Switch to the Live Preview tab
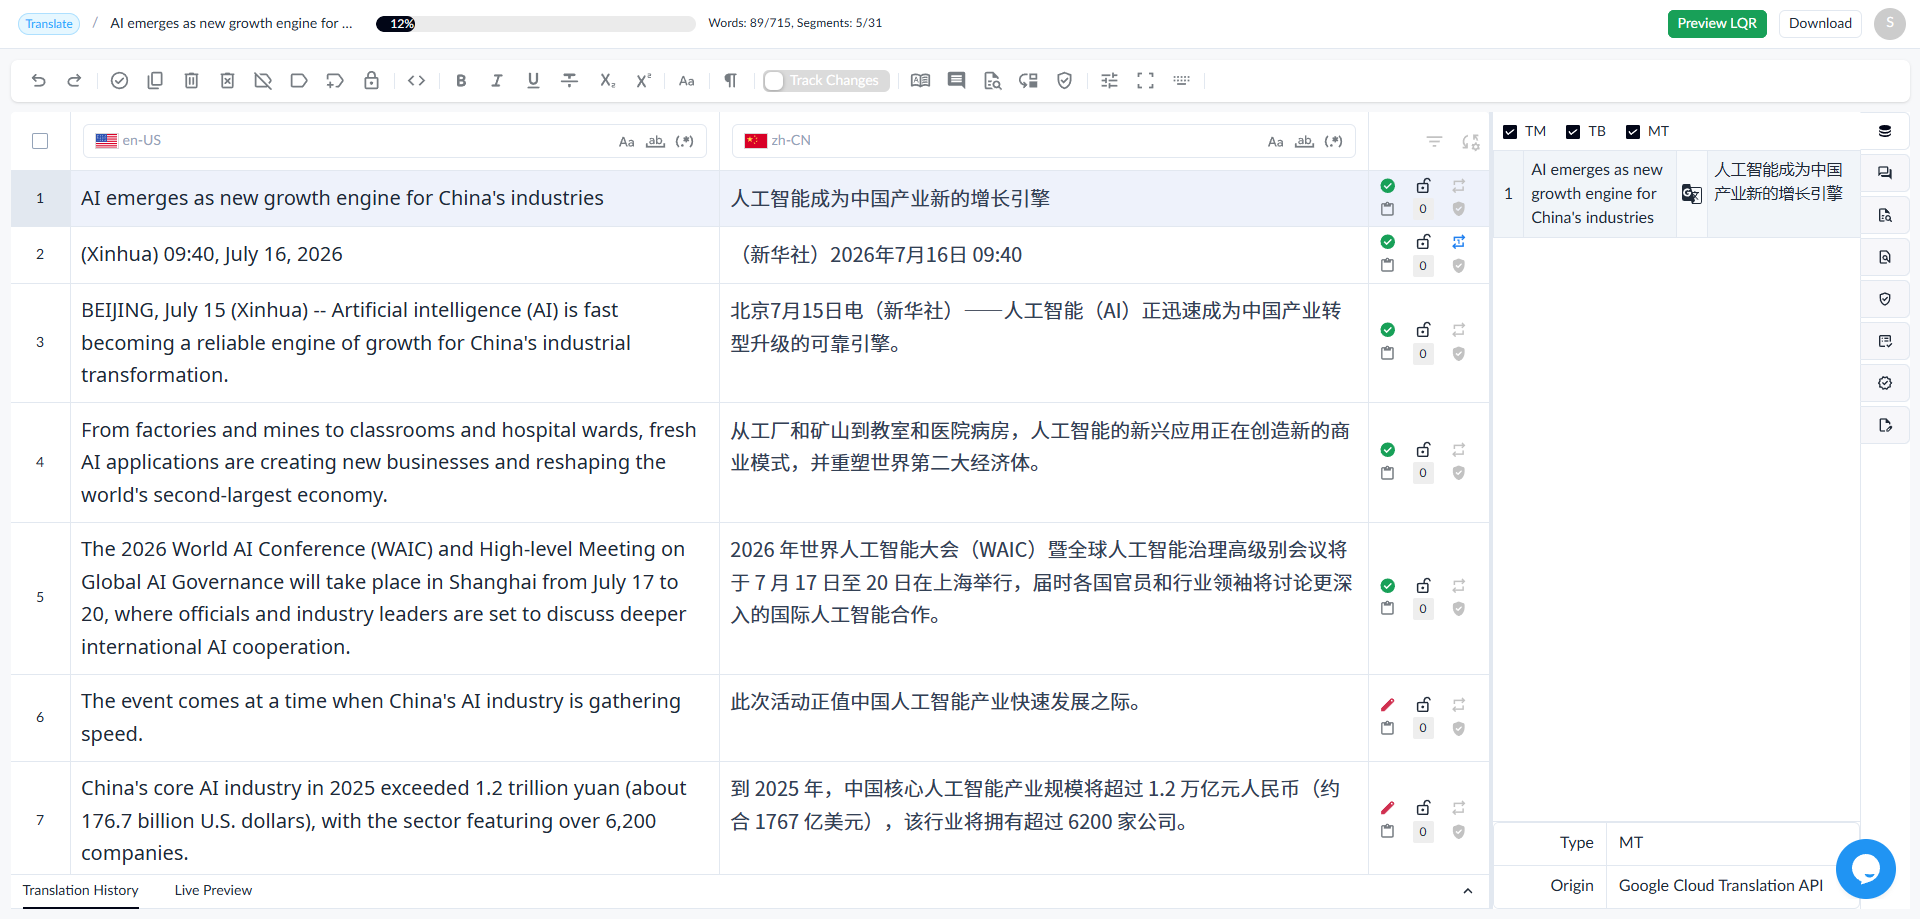1920x919 pixels. click(x=213, y=891)
